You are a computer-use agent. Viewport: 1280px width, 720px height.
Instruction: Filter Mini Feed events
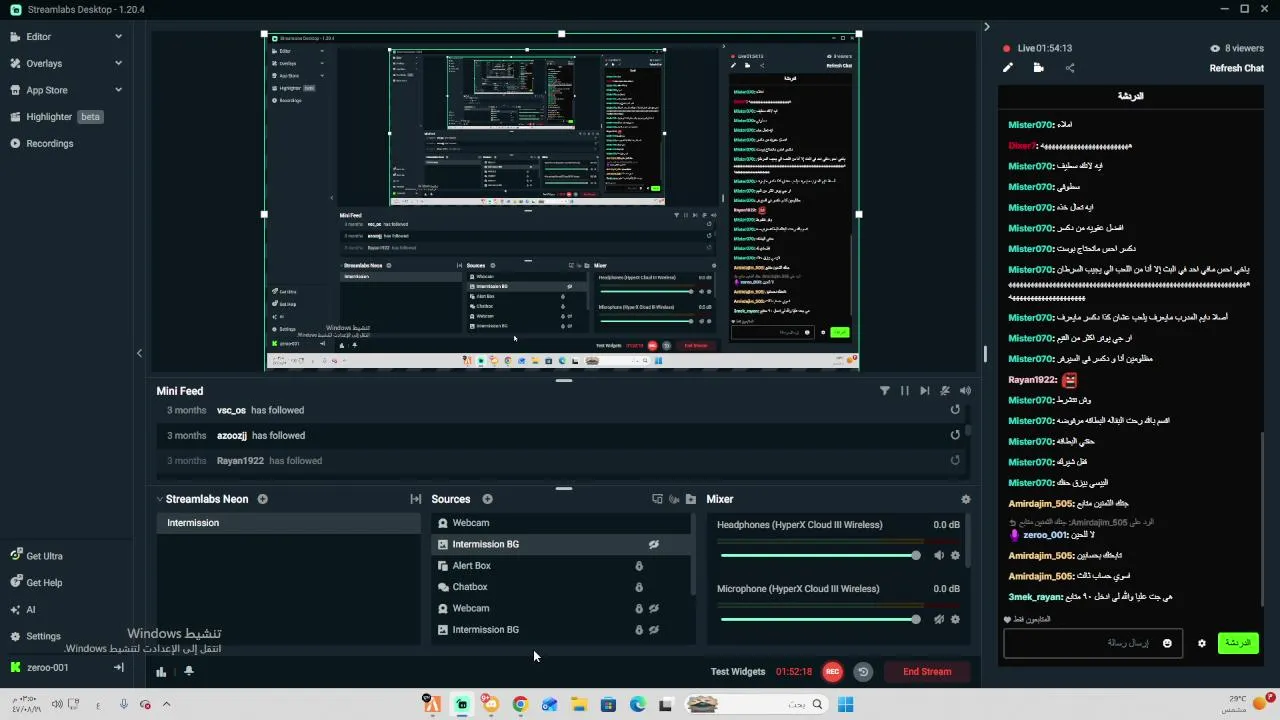pos(884,391)
